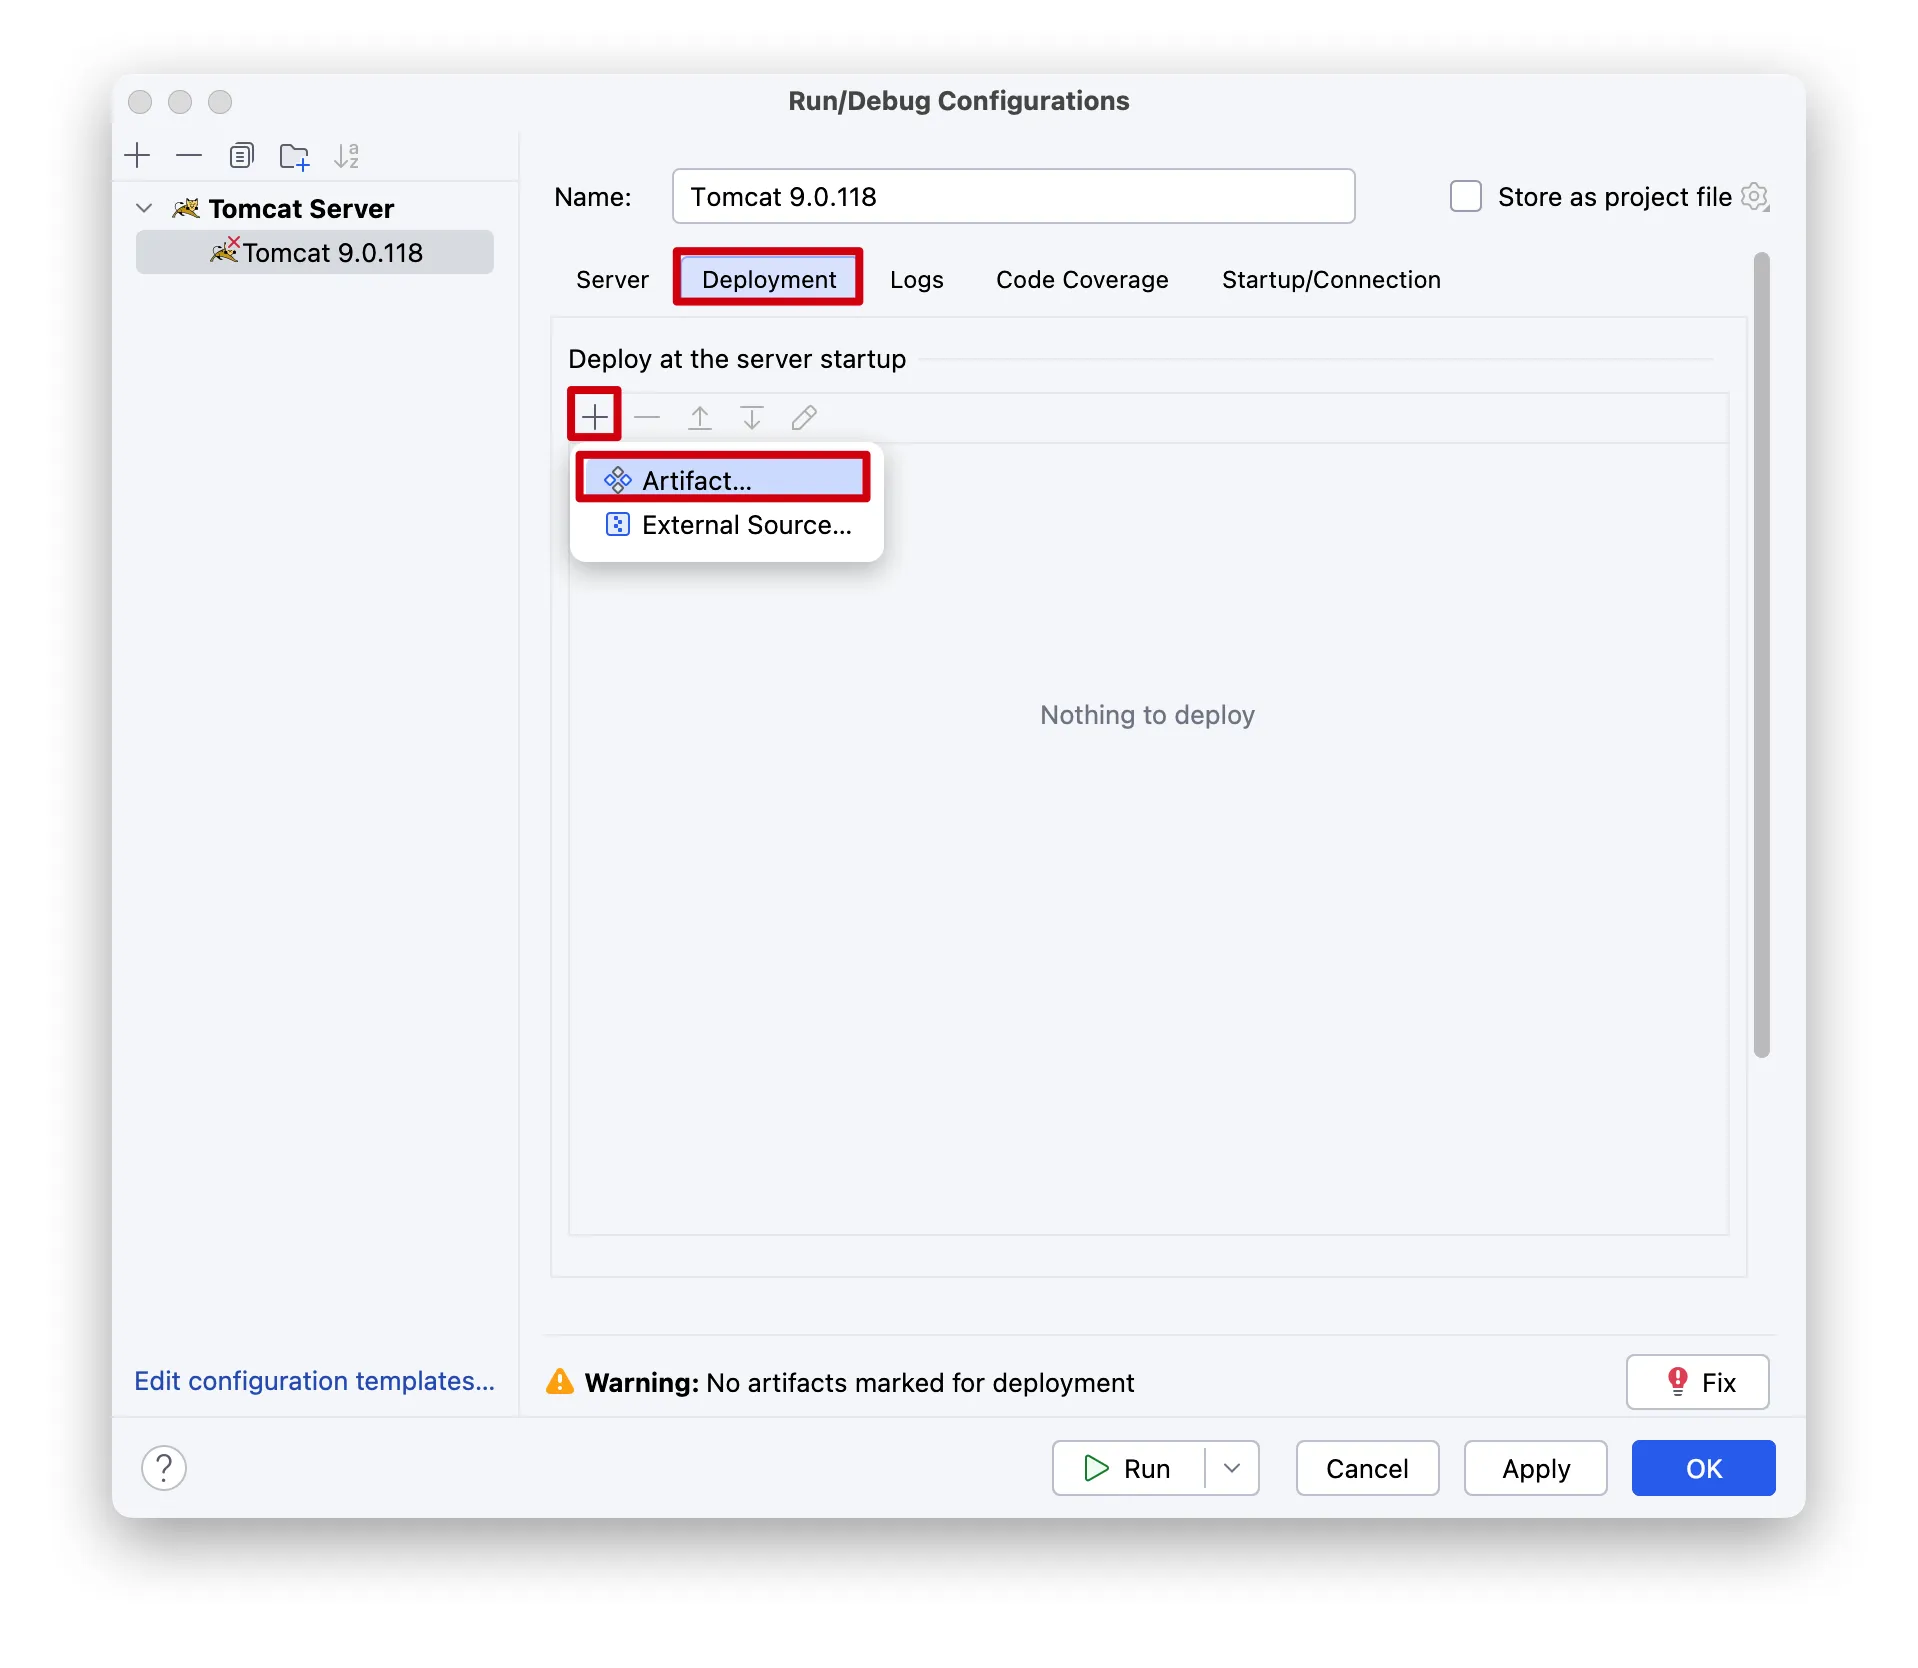The image size is (1918, 1668).
Task: Move deployment item up
Action: [x=700, y=416]
